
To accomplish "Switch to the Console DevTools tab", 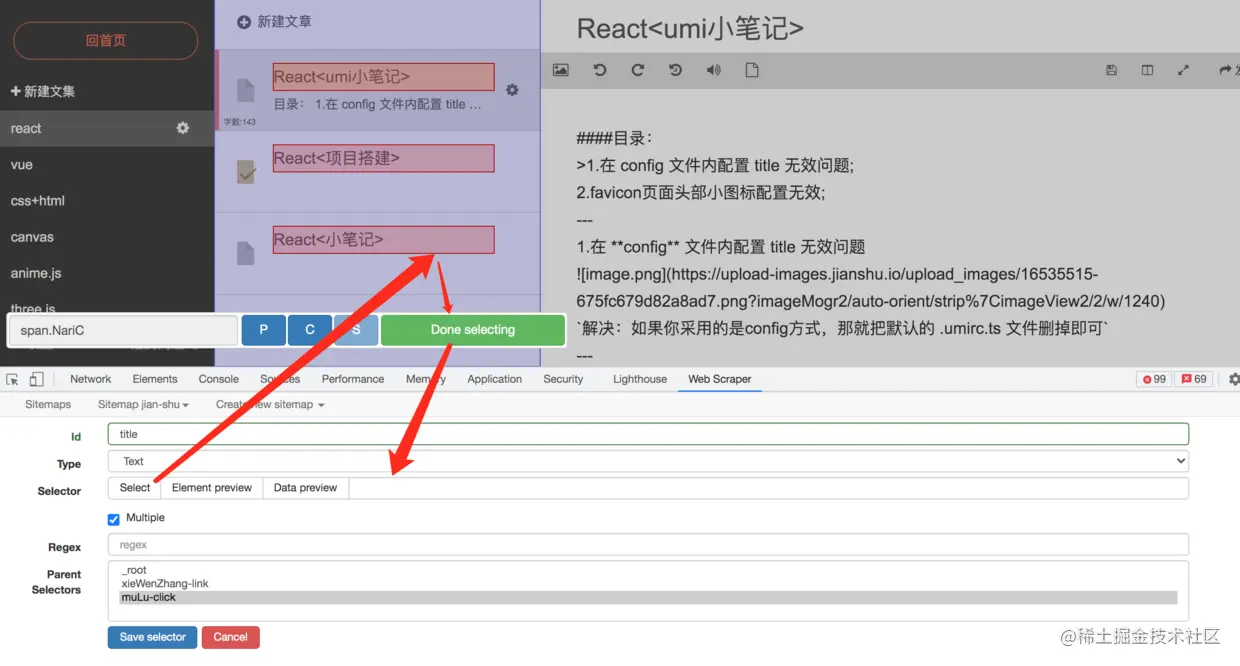I will [x=219, y=379].
